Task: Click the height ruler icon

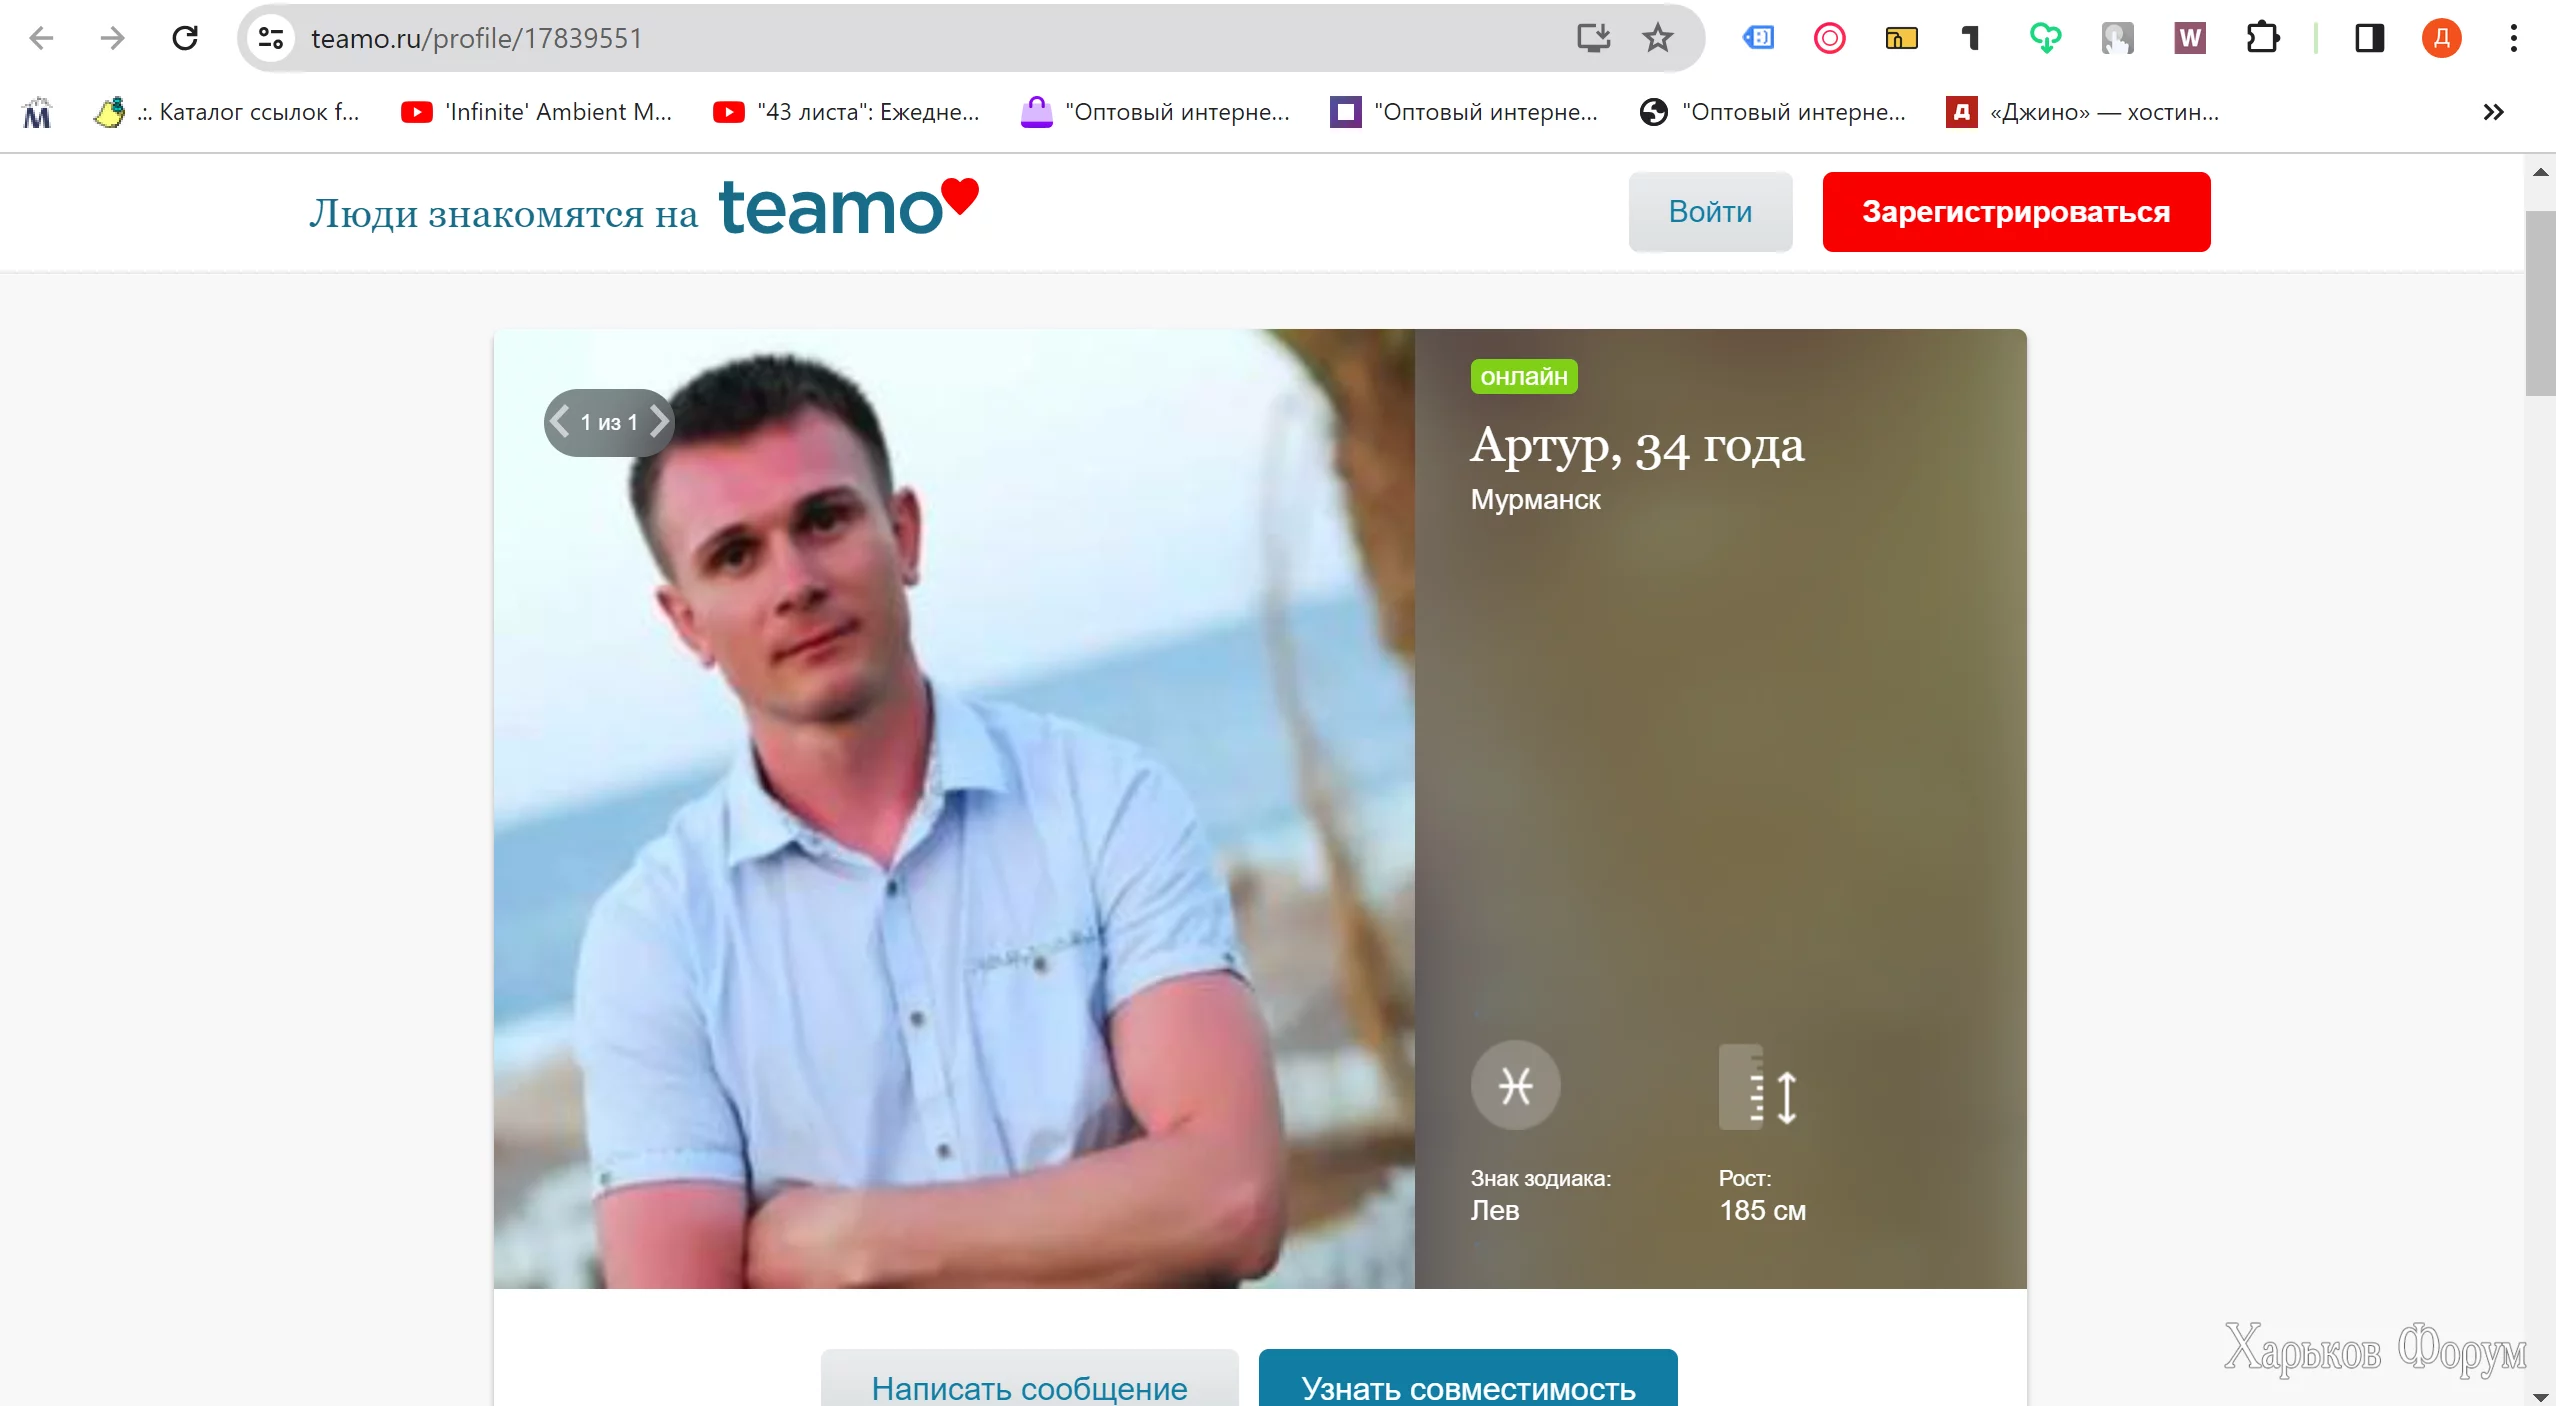Action: (x=1759, y=1087)
